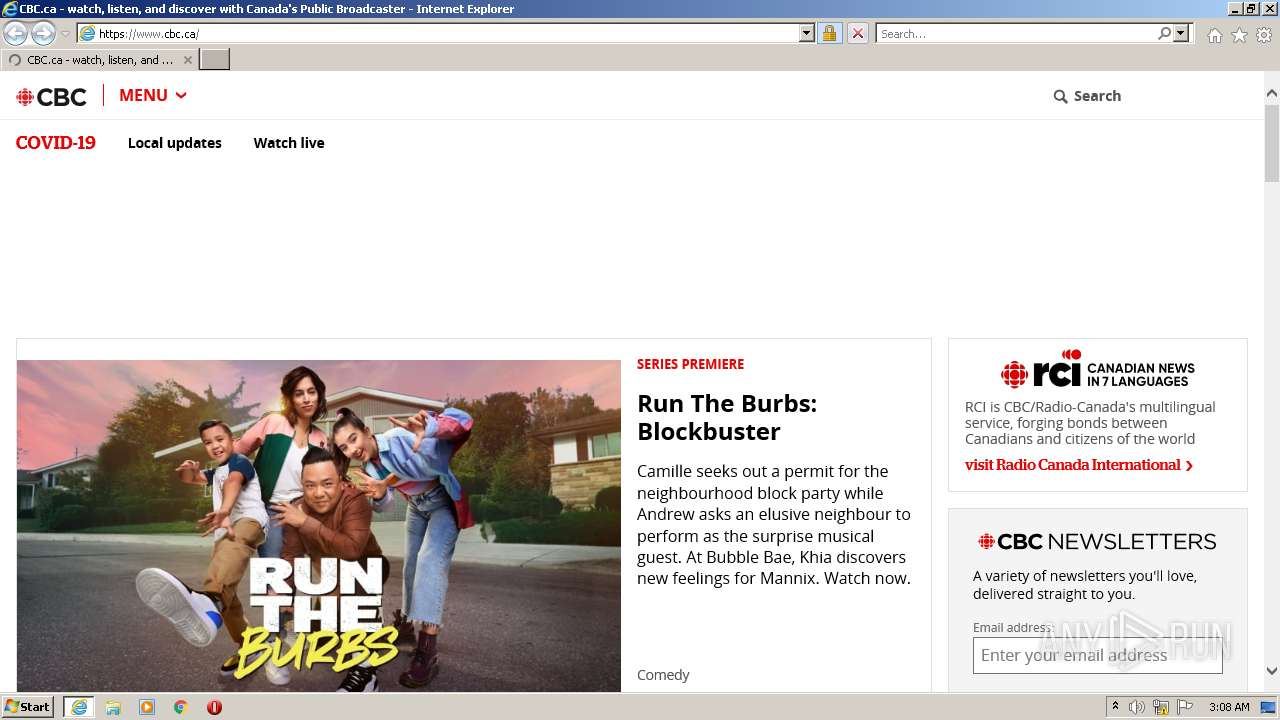
Task: Visit Radio Canada International link
Action: coord(1079,465)
